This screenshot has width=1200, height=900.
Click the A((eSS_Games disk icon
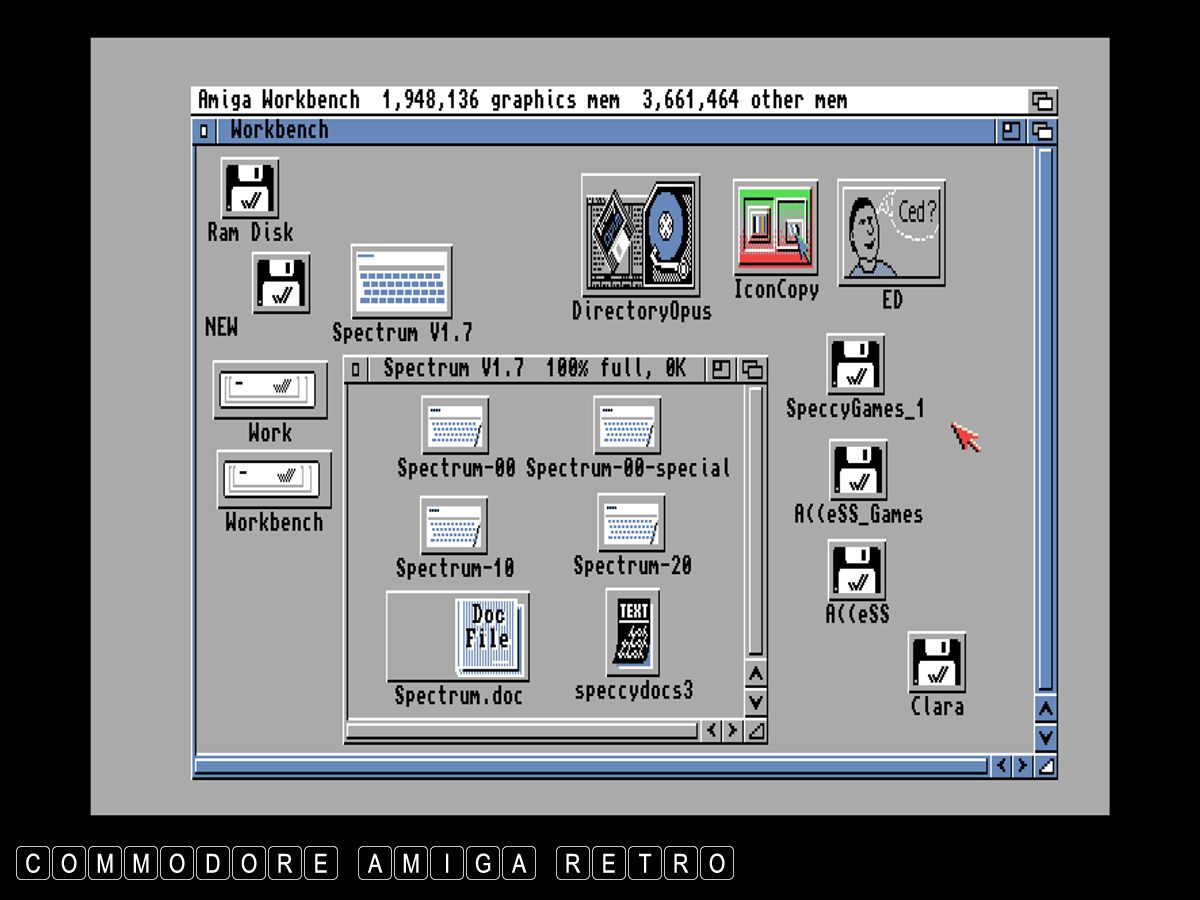click(x=858, y=470)
